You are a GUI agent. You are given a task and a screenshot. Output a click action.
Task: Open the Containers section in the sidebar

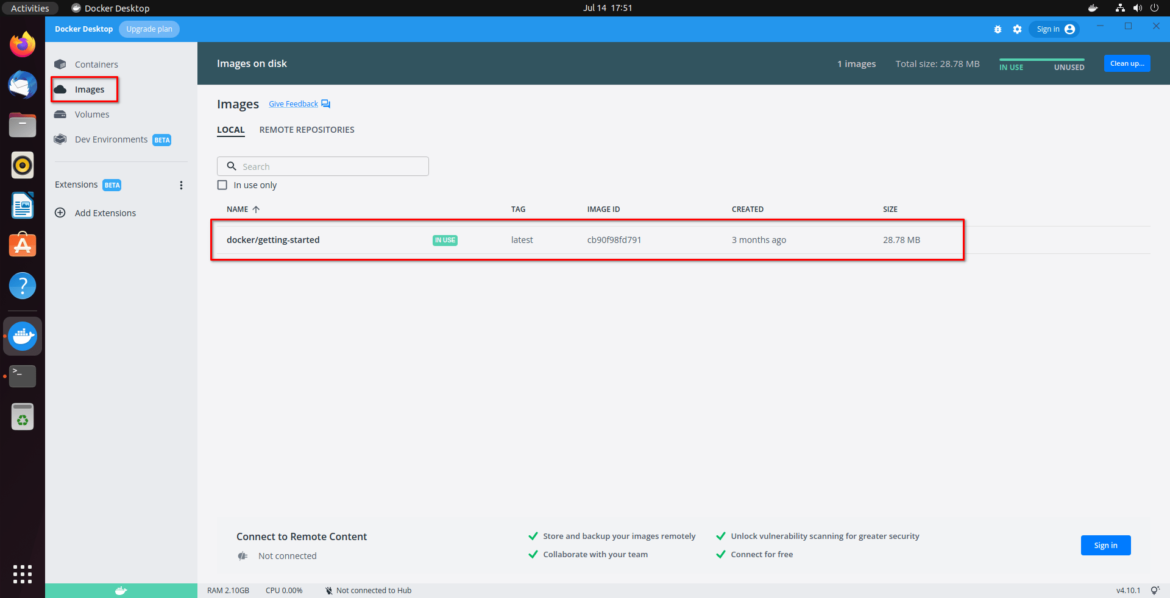98,64
